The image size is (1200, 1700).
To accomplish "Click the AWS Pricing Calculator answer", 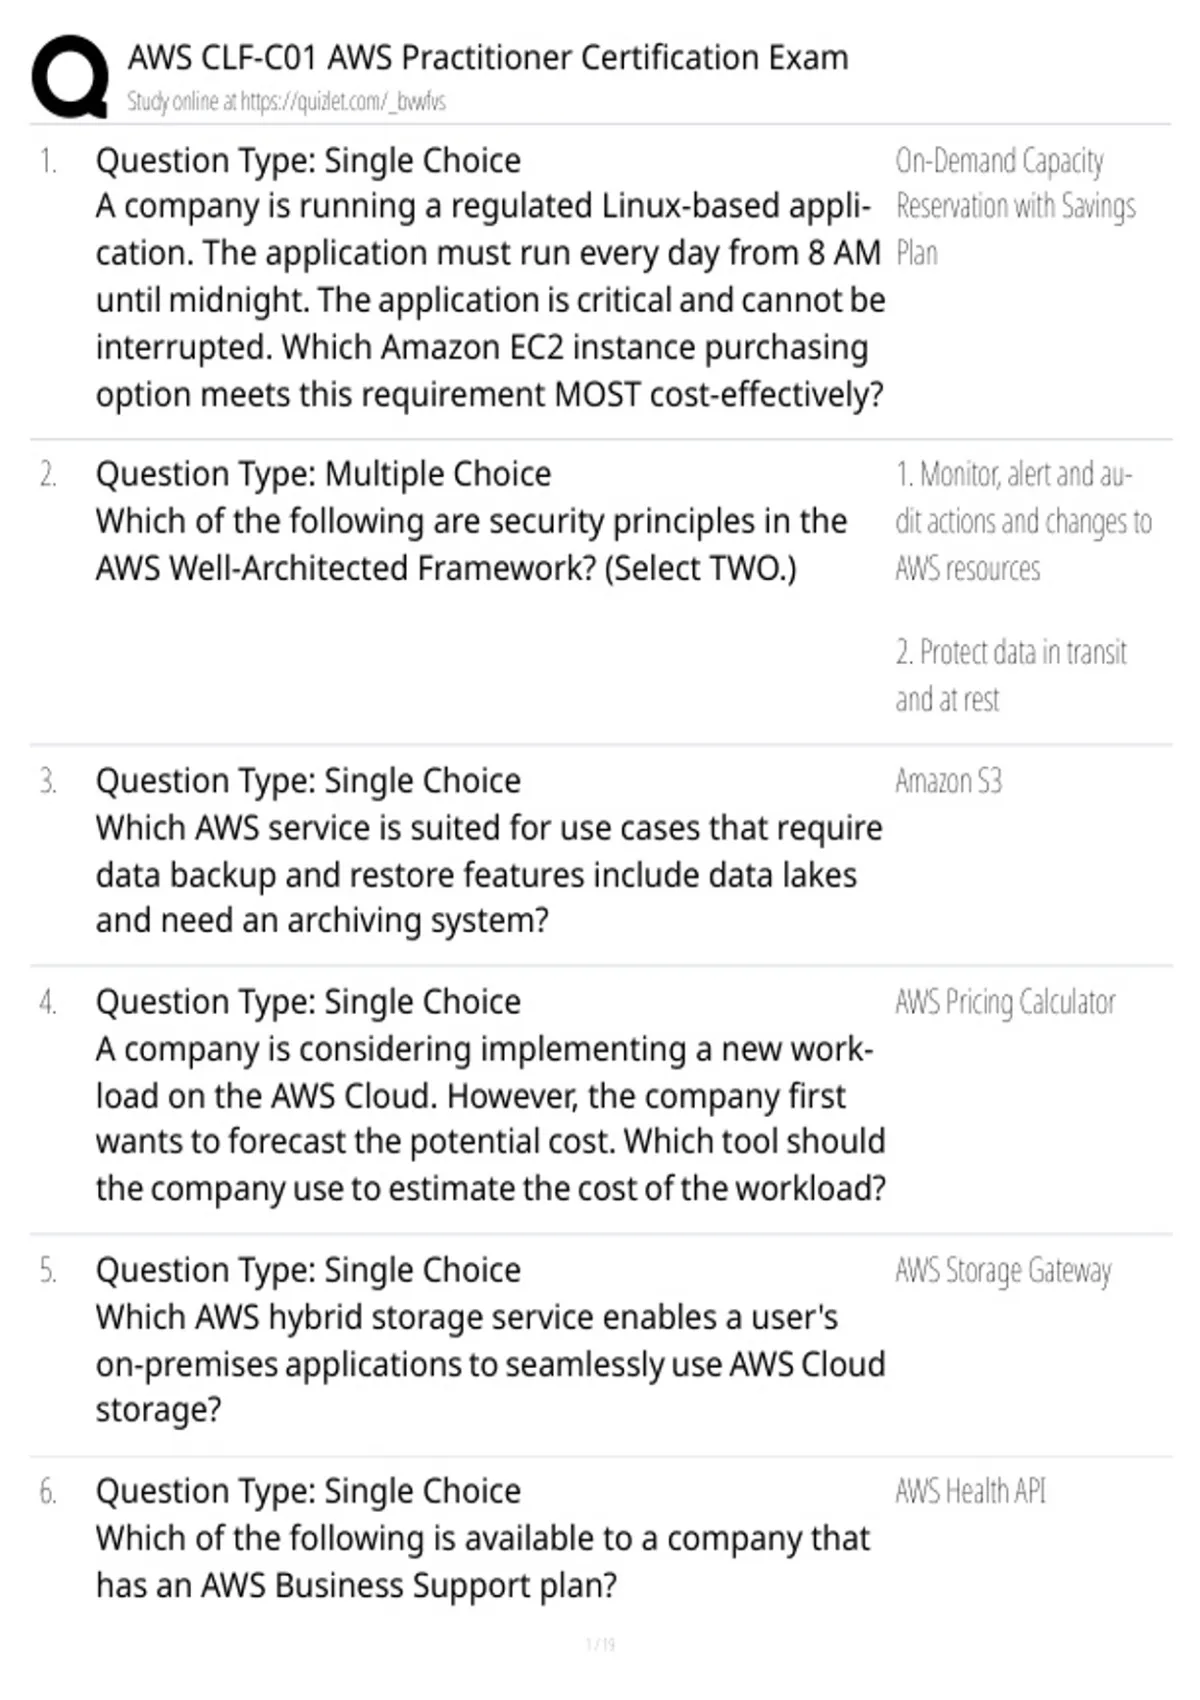I will click(x=1005, y=1002).
